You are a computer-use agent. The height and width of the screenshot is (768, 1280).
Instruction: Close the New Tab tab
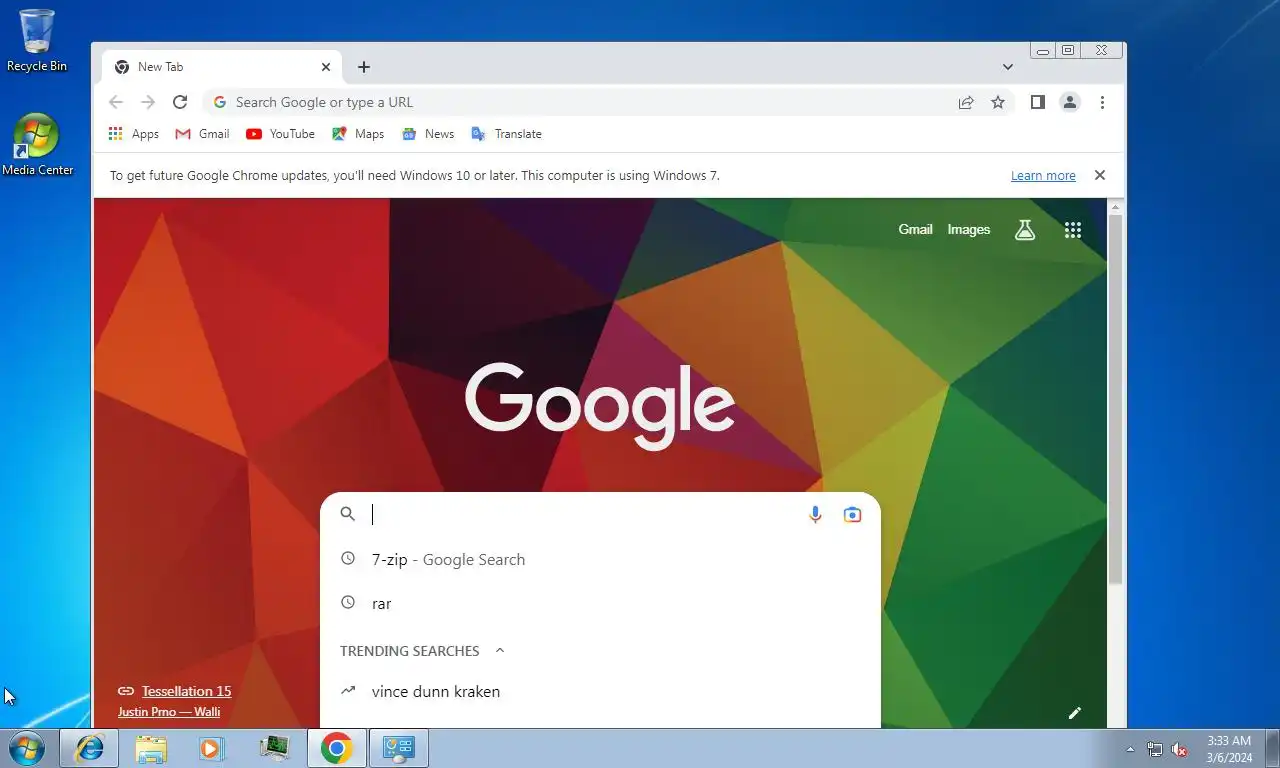(326, 67)
